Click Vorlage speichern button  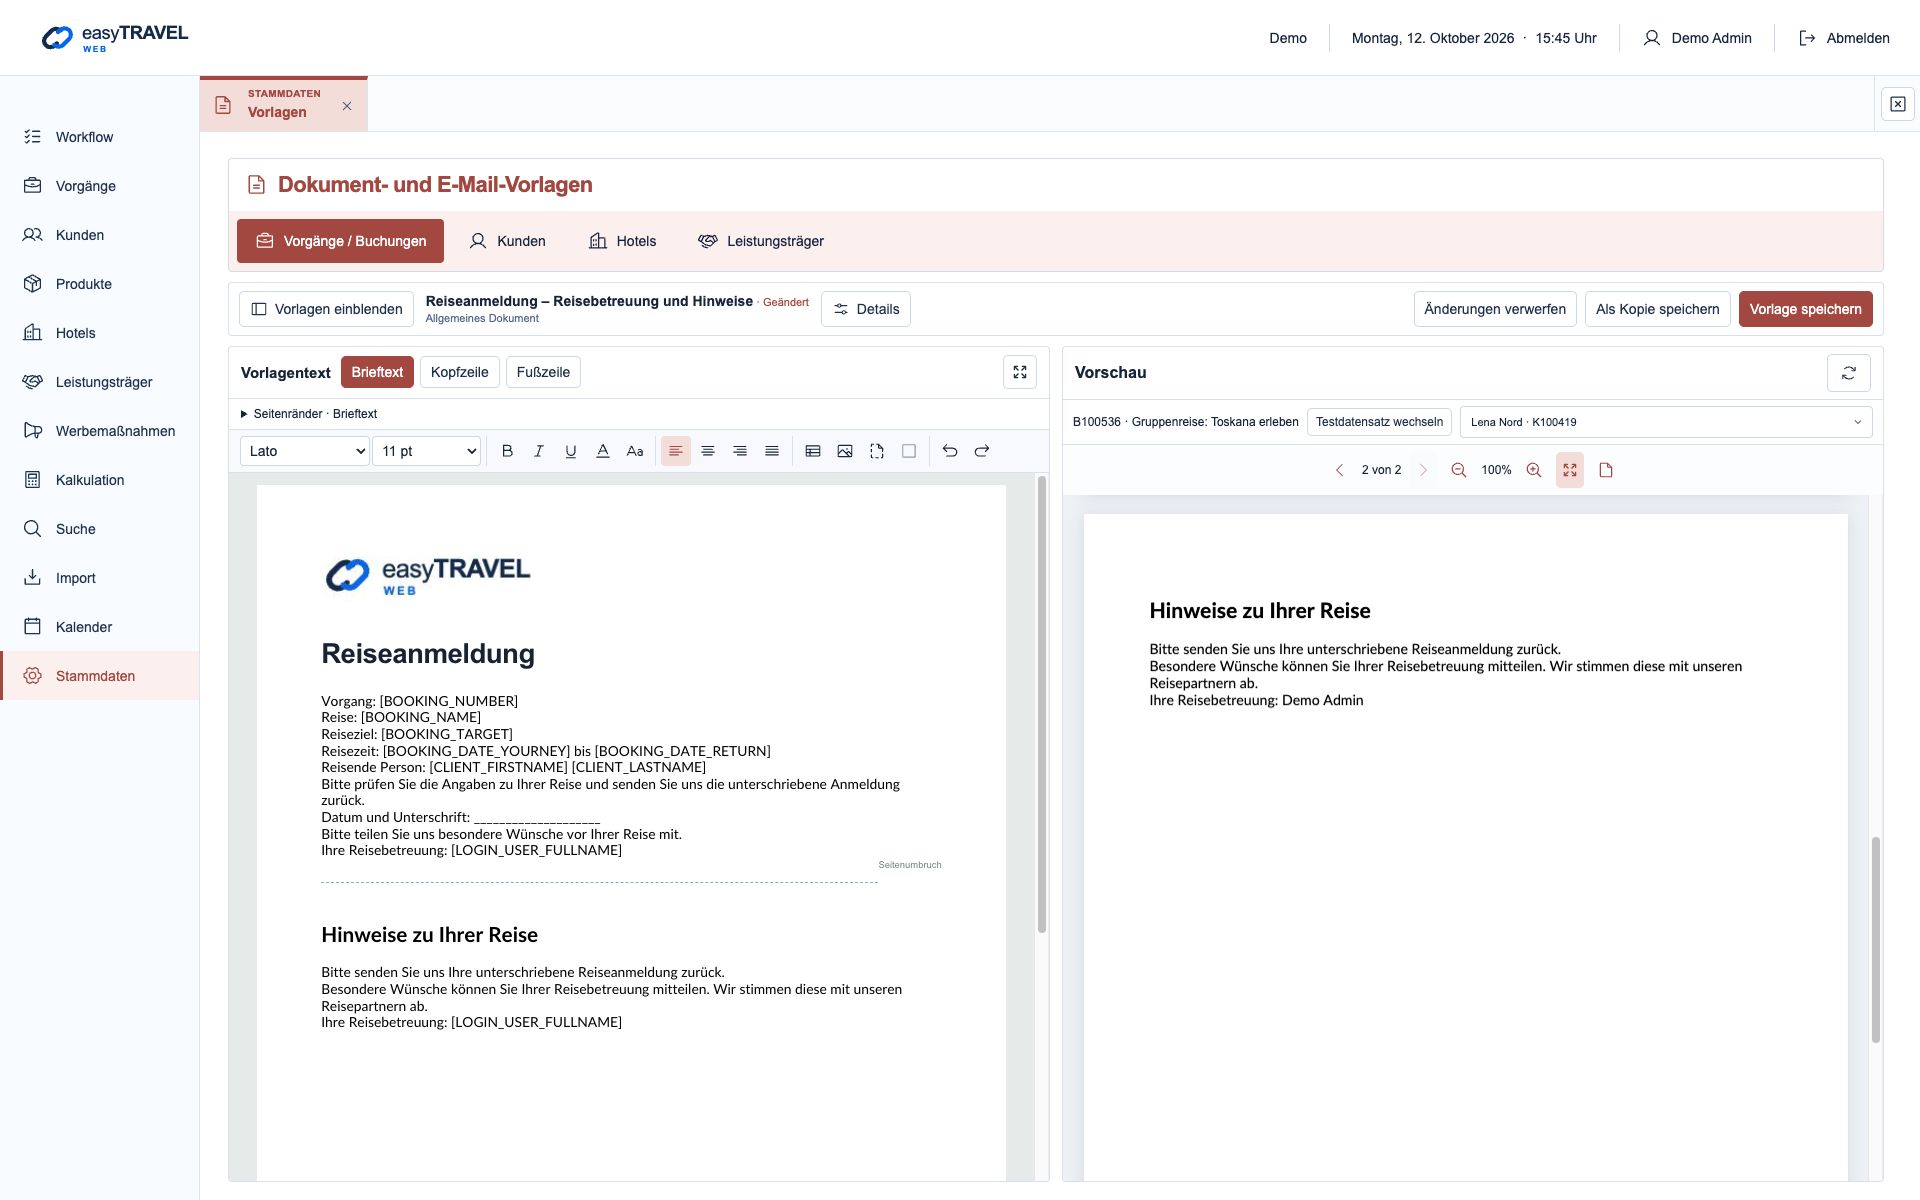pos(1805,309)
